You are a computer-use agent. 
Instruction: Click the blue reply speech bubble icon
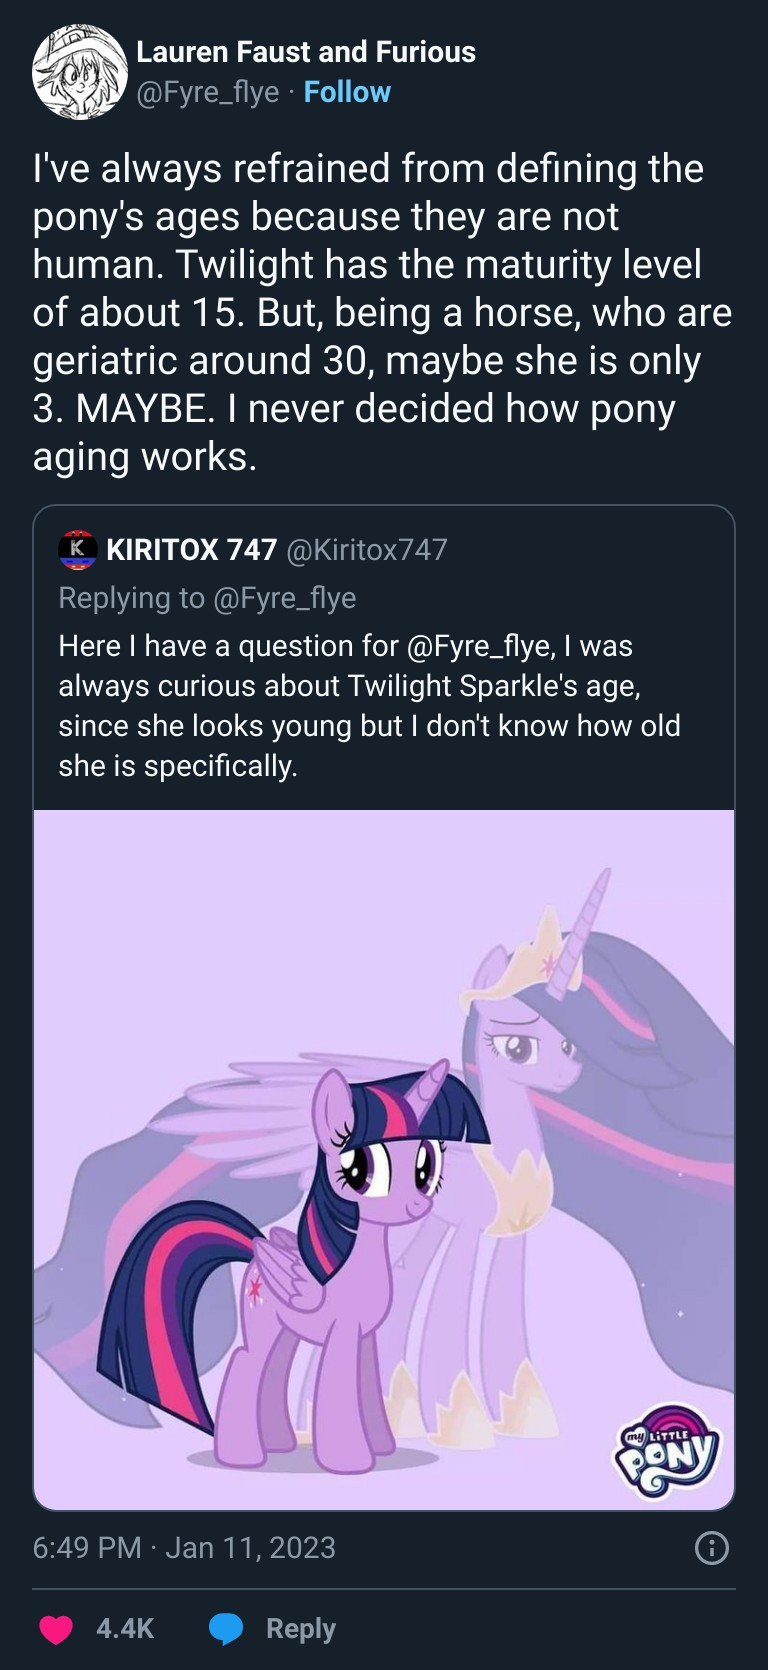[x=227, y=1629]
